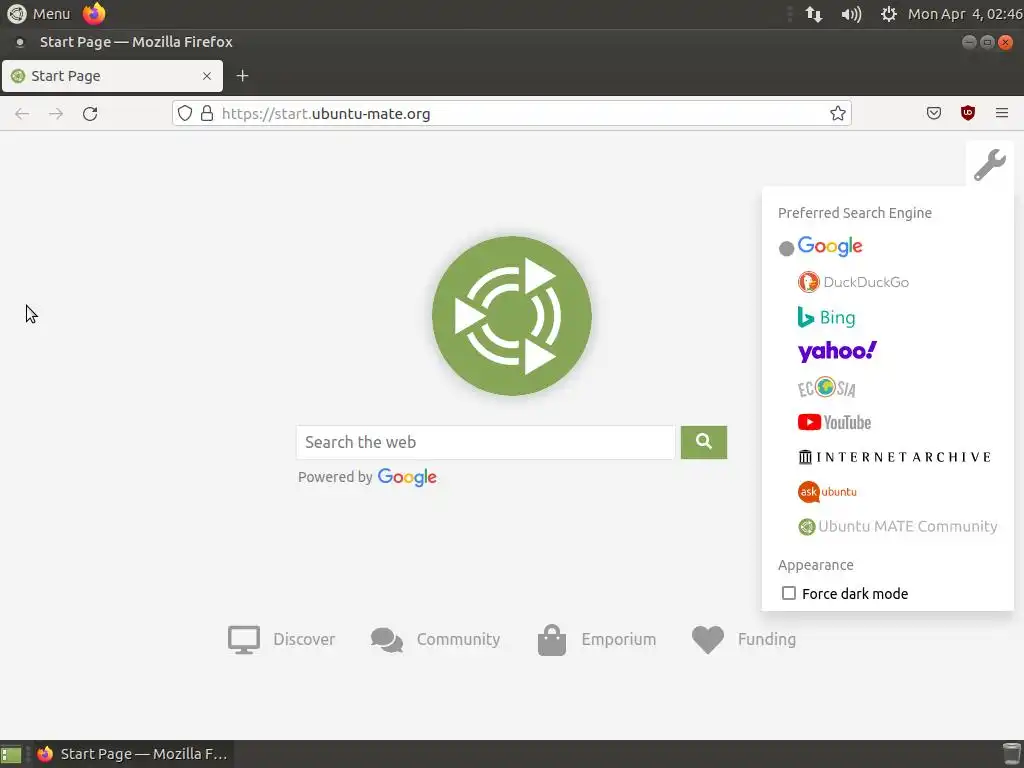This screenshot has width=1024, height=768.
Task: Open a new tab with plus button
Action: (x=242, y=76)
